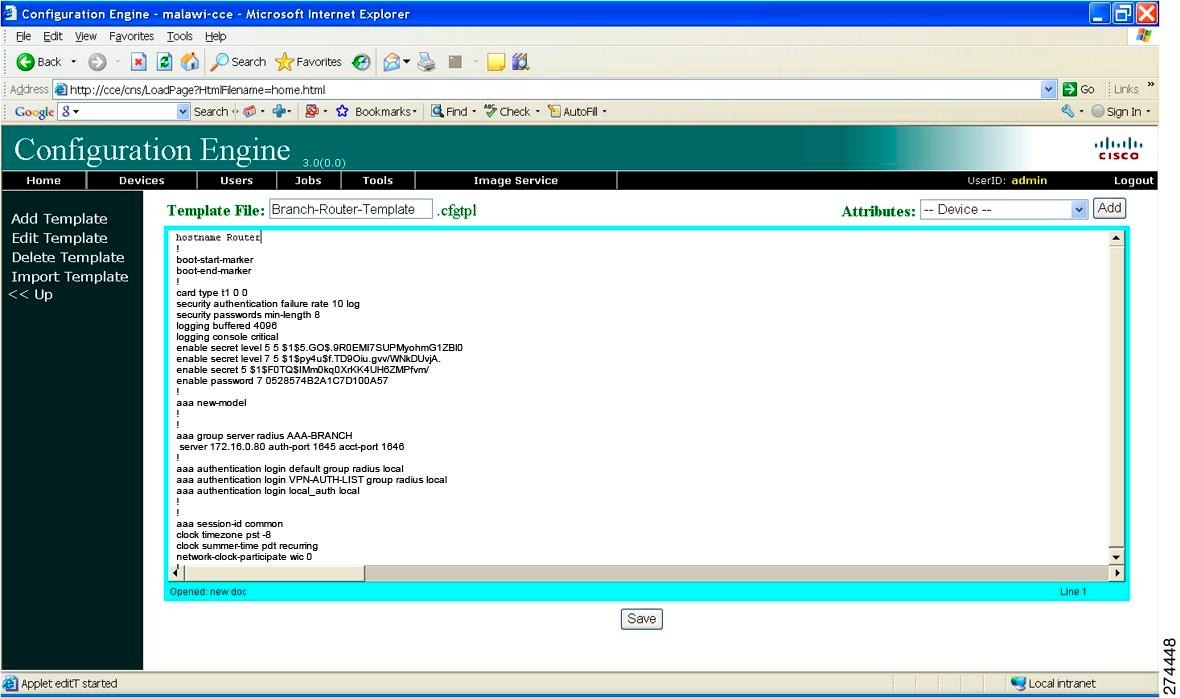The width and height of the screenshot is (1180, 698).
Task: Click the Google logo in the Google toolbar
Action: pyautogui.click(x=34, y=112)
